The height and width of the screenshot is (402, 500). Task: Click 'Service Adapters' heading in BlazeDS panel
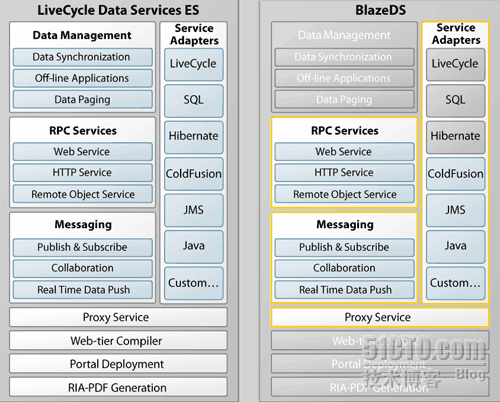(x=456, y=34)
